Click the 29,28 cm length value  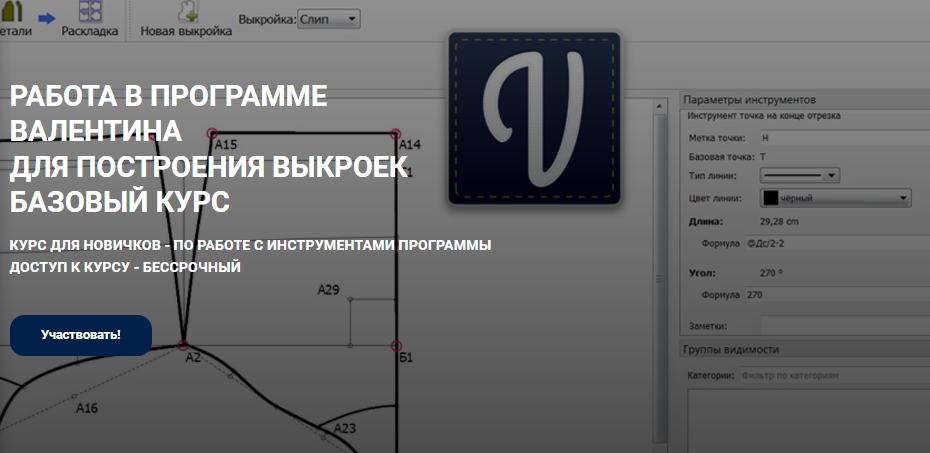(779, 222)
